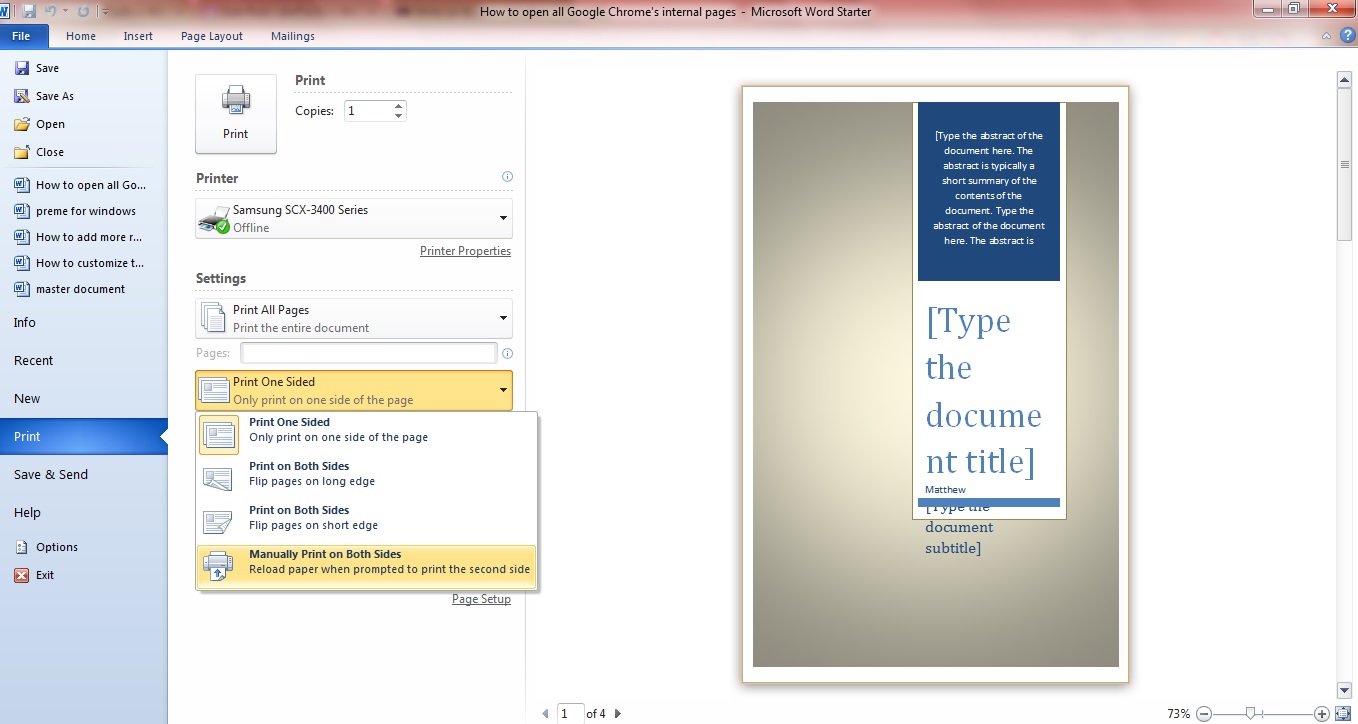Click Quick Access Save icon in title bar
The height and width of the screenshot is (724, 1358).
click(29, 12)
